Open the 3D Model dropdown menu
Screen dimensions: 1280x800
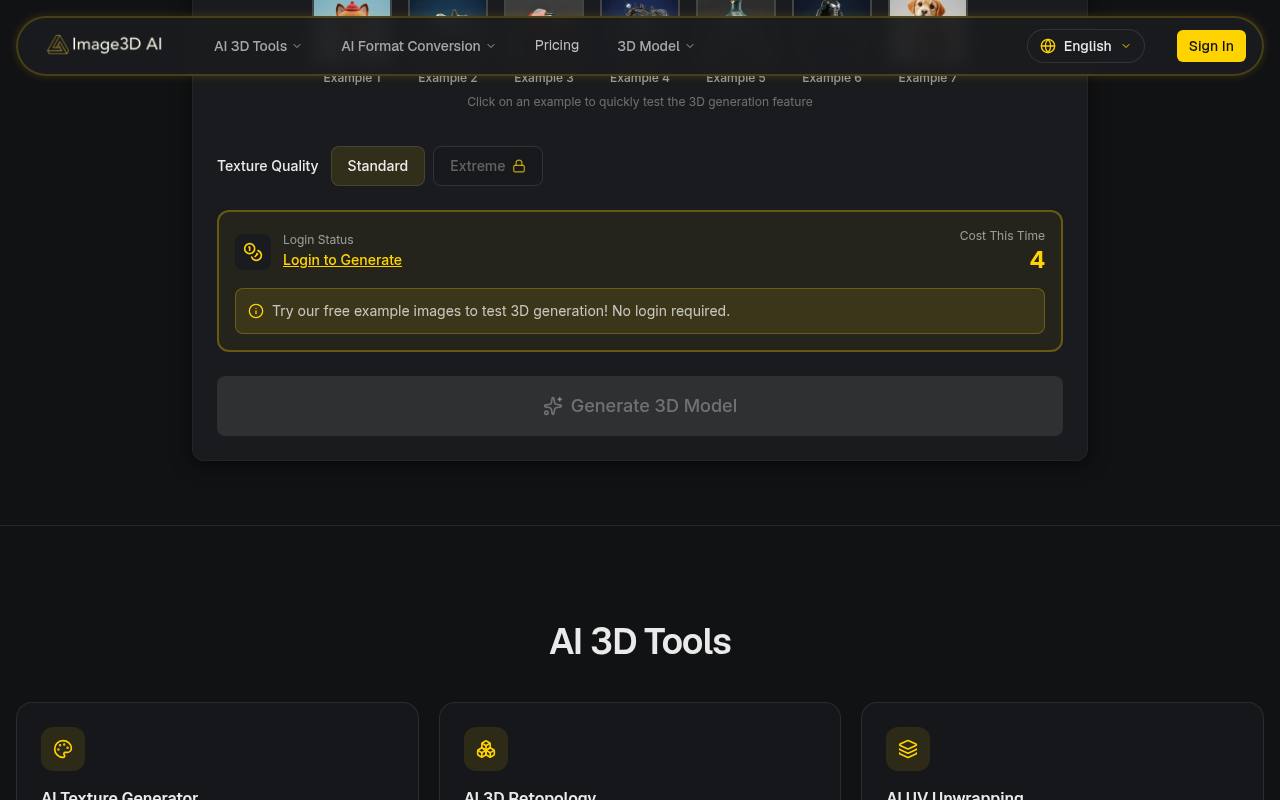coord(655,46)
